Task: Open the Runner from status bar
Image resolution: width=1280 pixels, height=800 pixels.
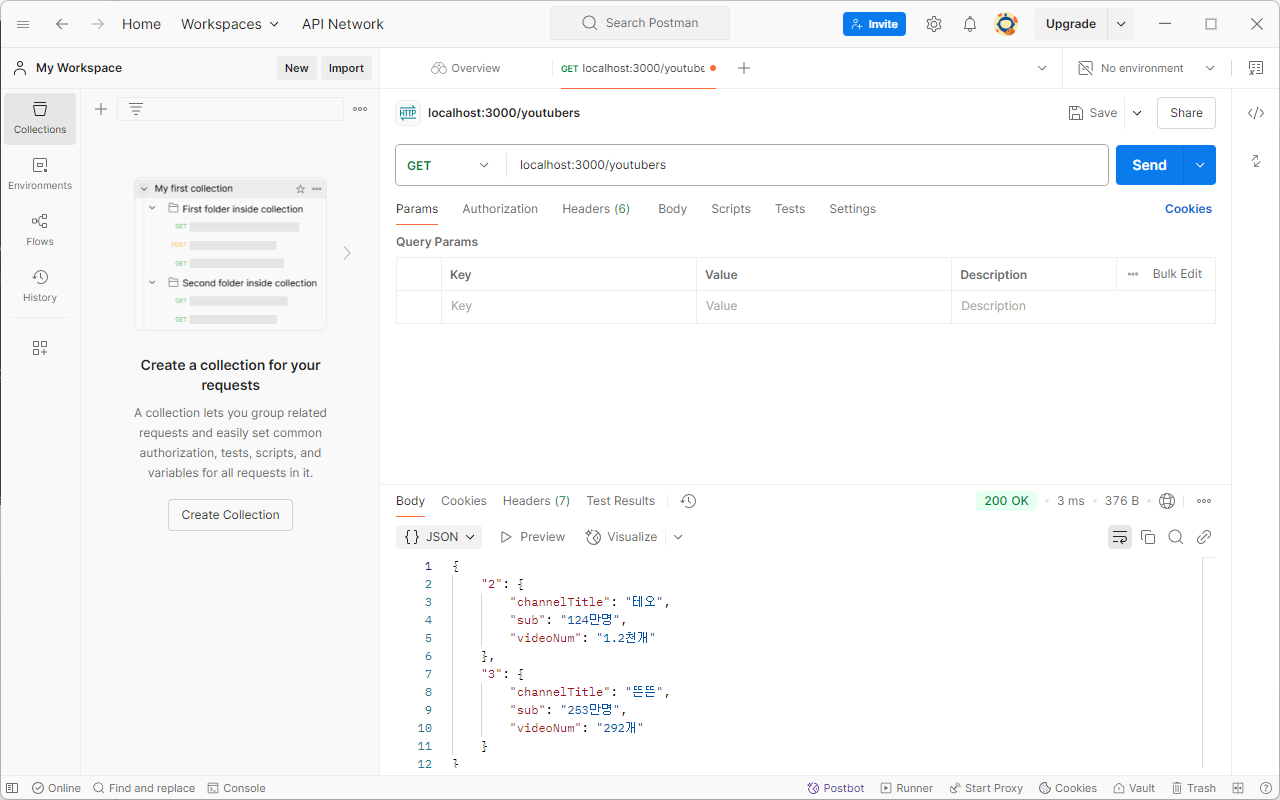Action: click(x=906, y=788)
